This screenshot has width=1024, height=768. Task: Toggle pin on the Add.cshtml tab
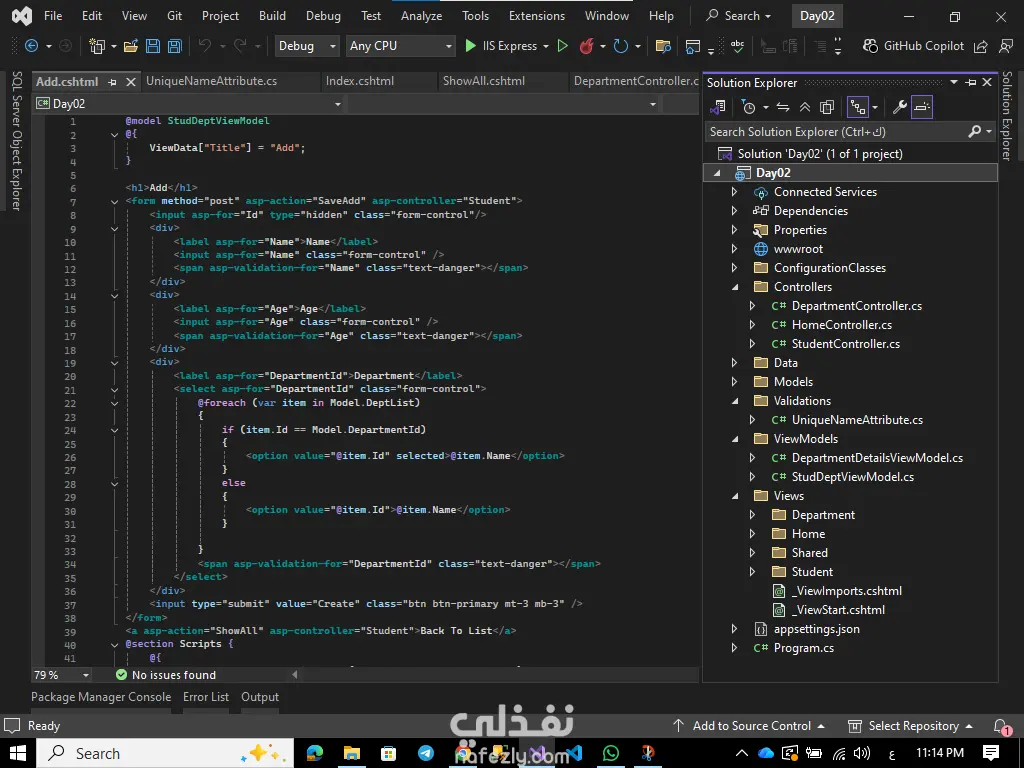(112, 82)
